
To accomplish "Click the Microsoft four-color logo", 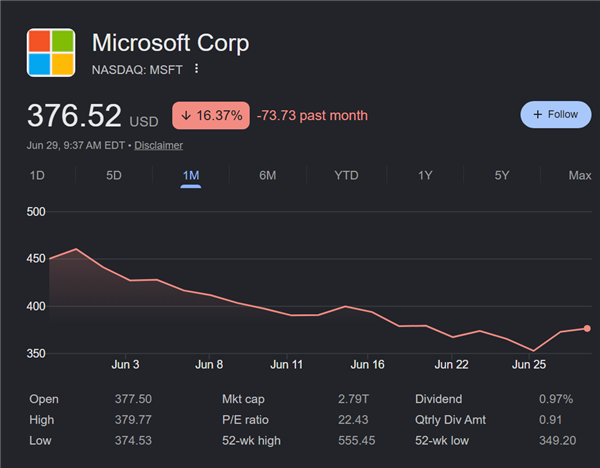I will pos(51,53).
